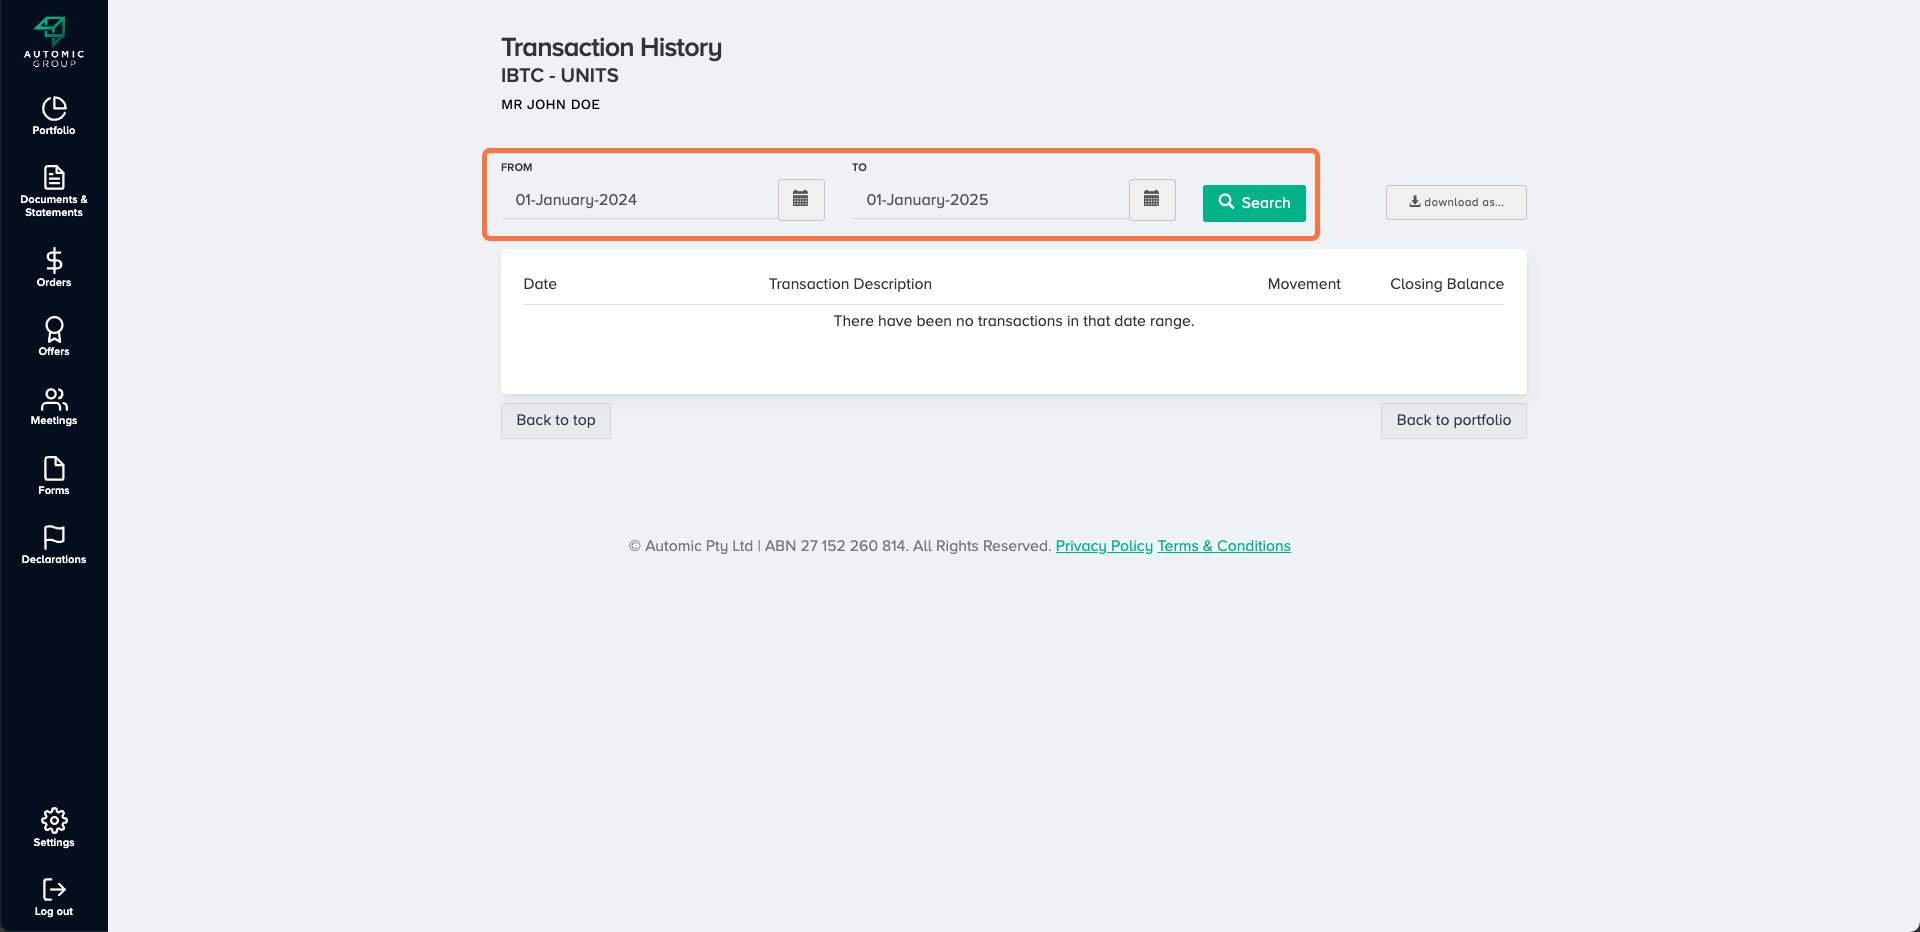Open the Portfolio section
Screen dimensions: 1920x932
54,116
